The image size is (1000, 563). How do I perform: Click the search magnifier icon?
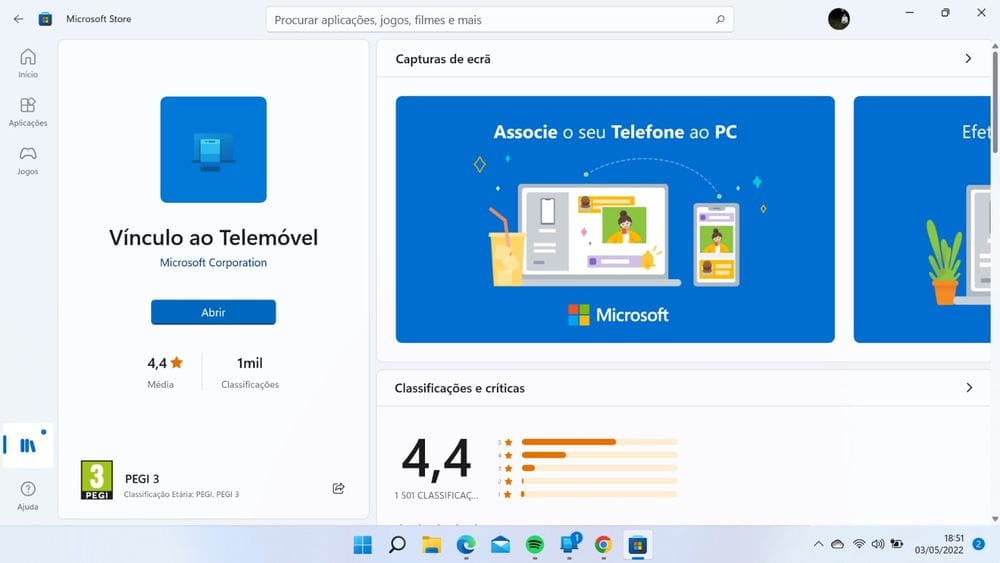pyautogui.click(x=720, y=20)
